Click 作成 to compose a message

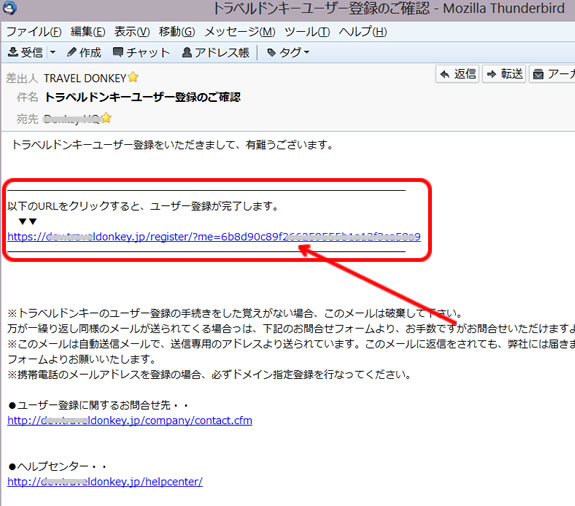[x=84, y=53]
